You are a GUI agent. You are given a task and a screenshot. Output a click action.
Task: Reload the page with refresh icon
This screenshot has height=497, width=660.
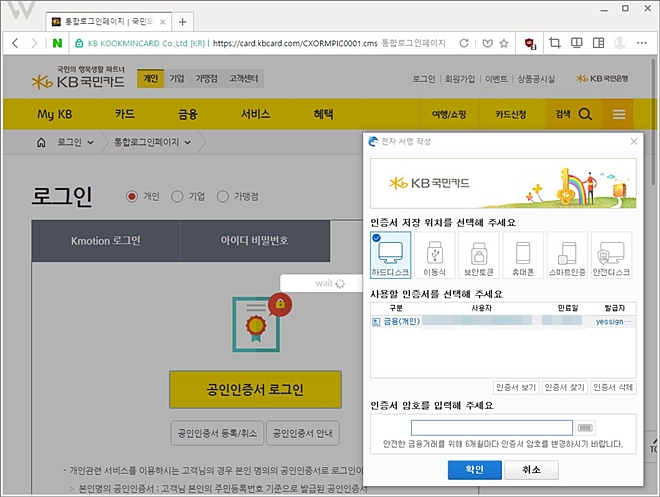tap(464, 43)
